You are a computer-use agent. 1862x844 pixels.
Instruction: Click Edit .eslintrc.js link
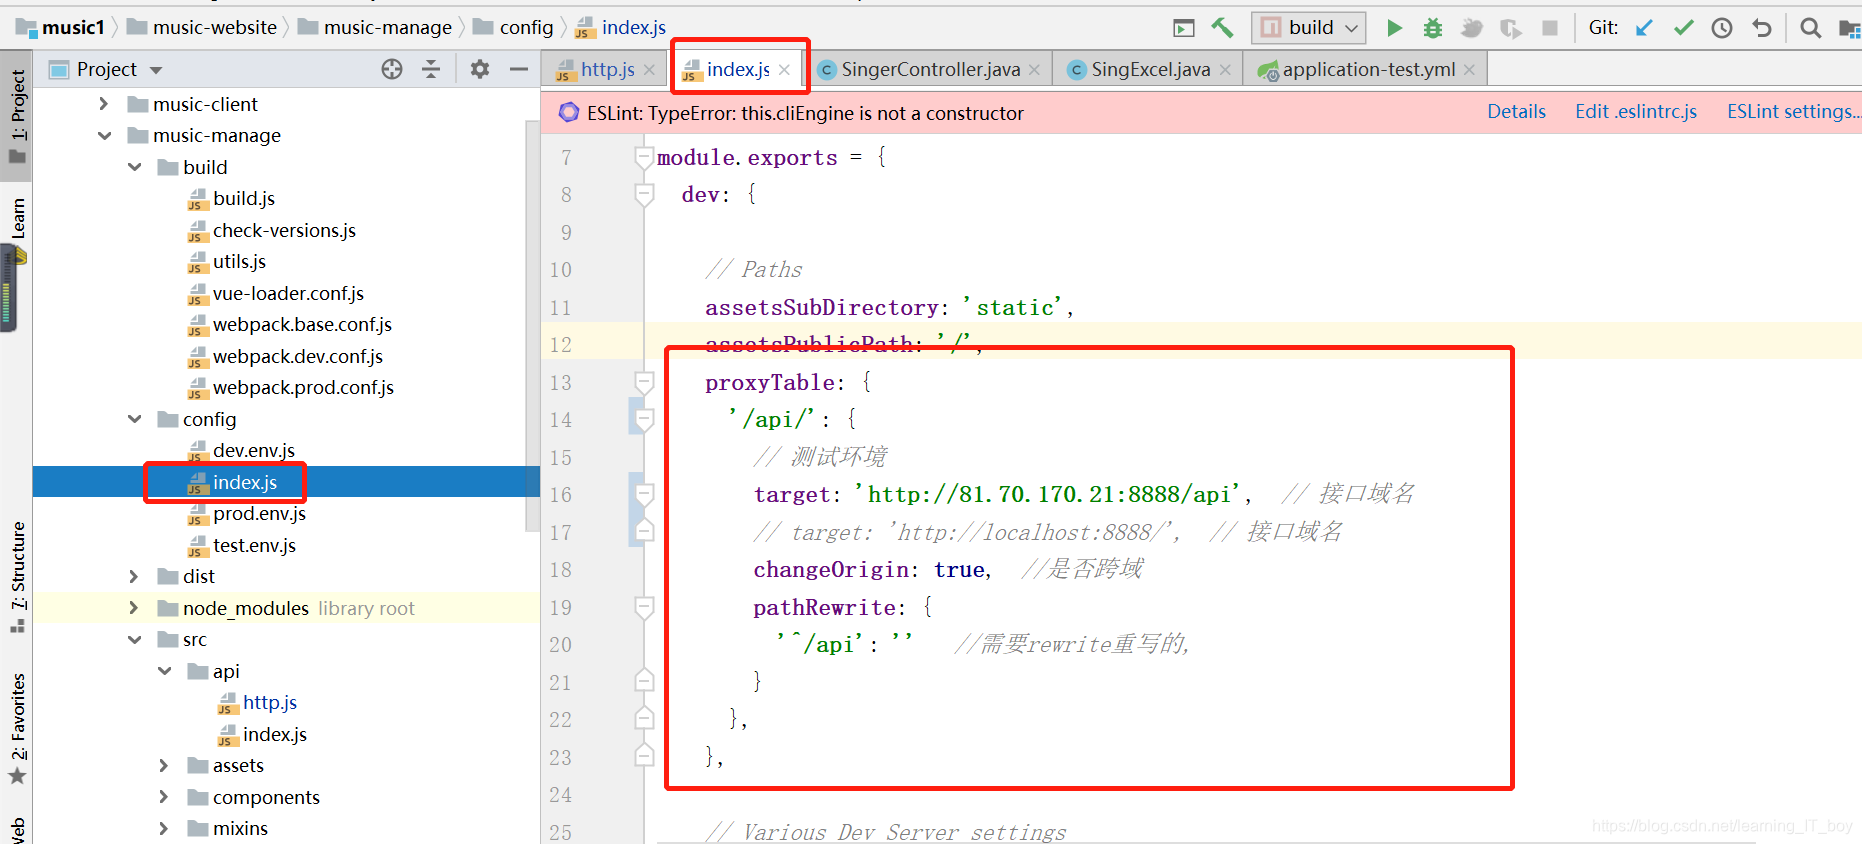click(1636, 112)
